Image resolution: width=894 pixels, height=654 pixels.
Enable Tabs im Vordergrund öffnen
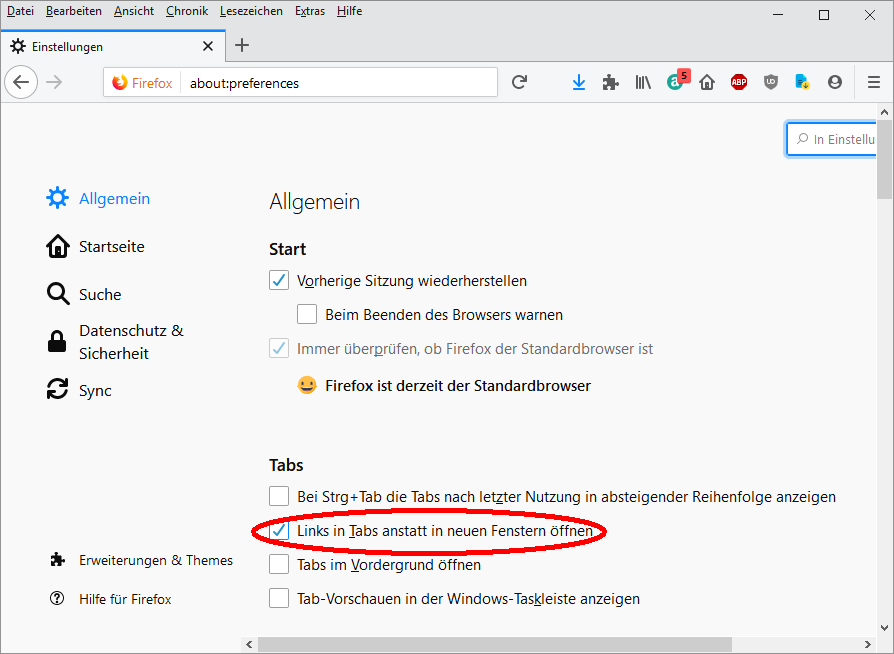279,564
